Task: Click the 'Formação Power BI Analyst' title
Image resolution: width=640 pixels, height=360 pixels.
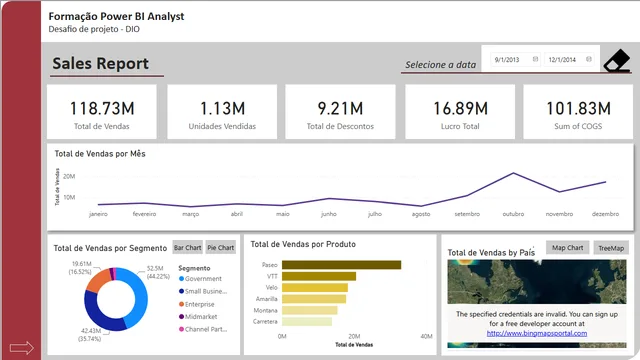Action: point(116,16)
